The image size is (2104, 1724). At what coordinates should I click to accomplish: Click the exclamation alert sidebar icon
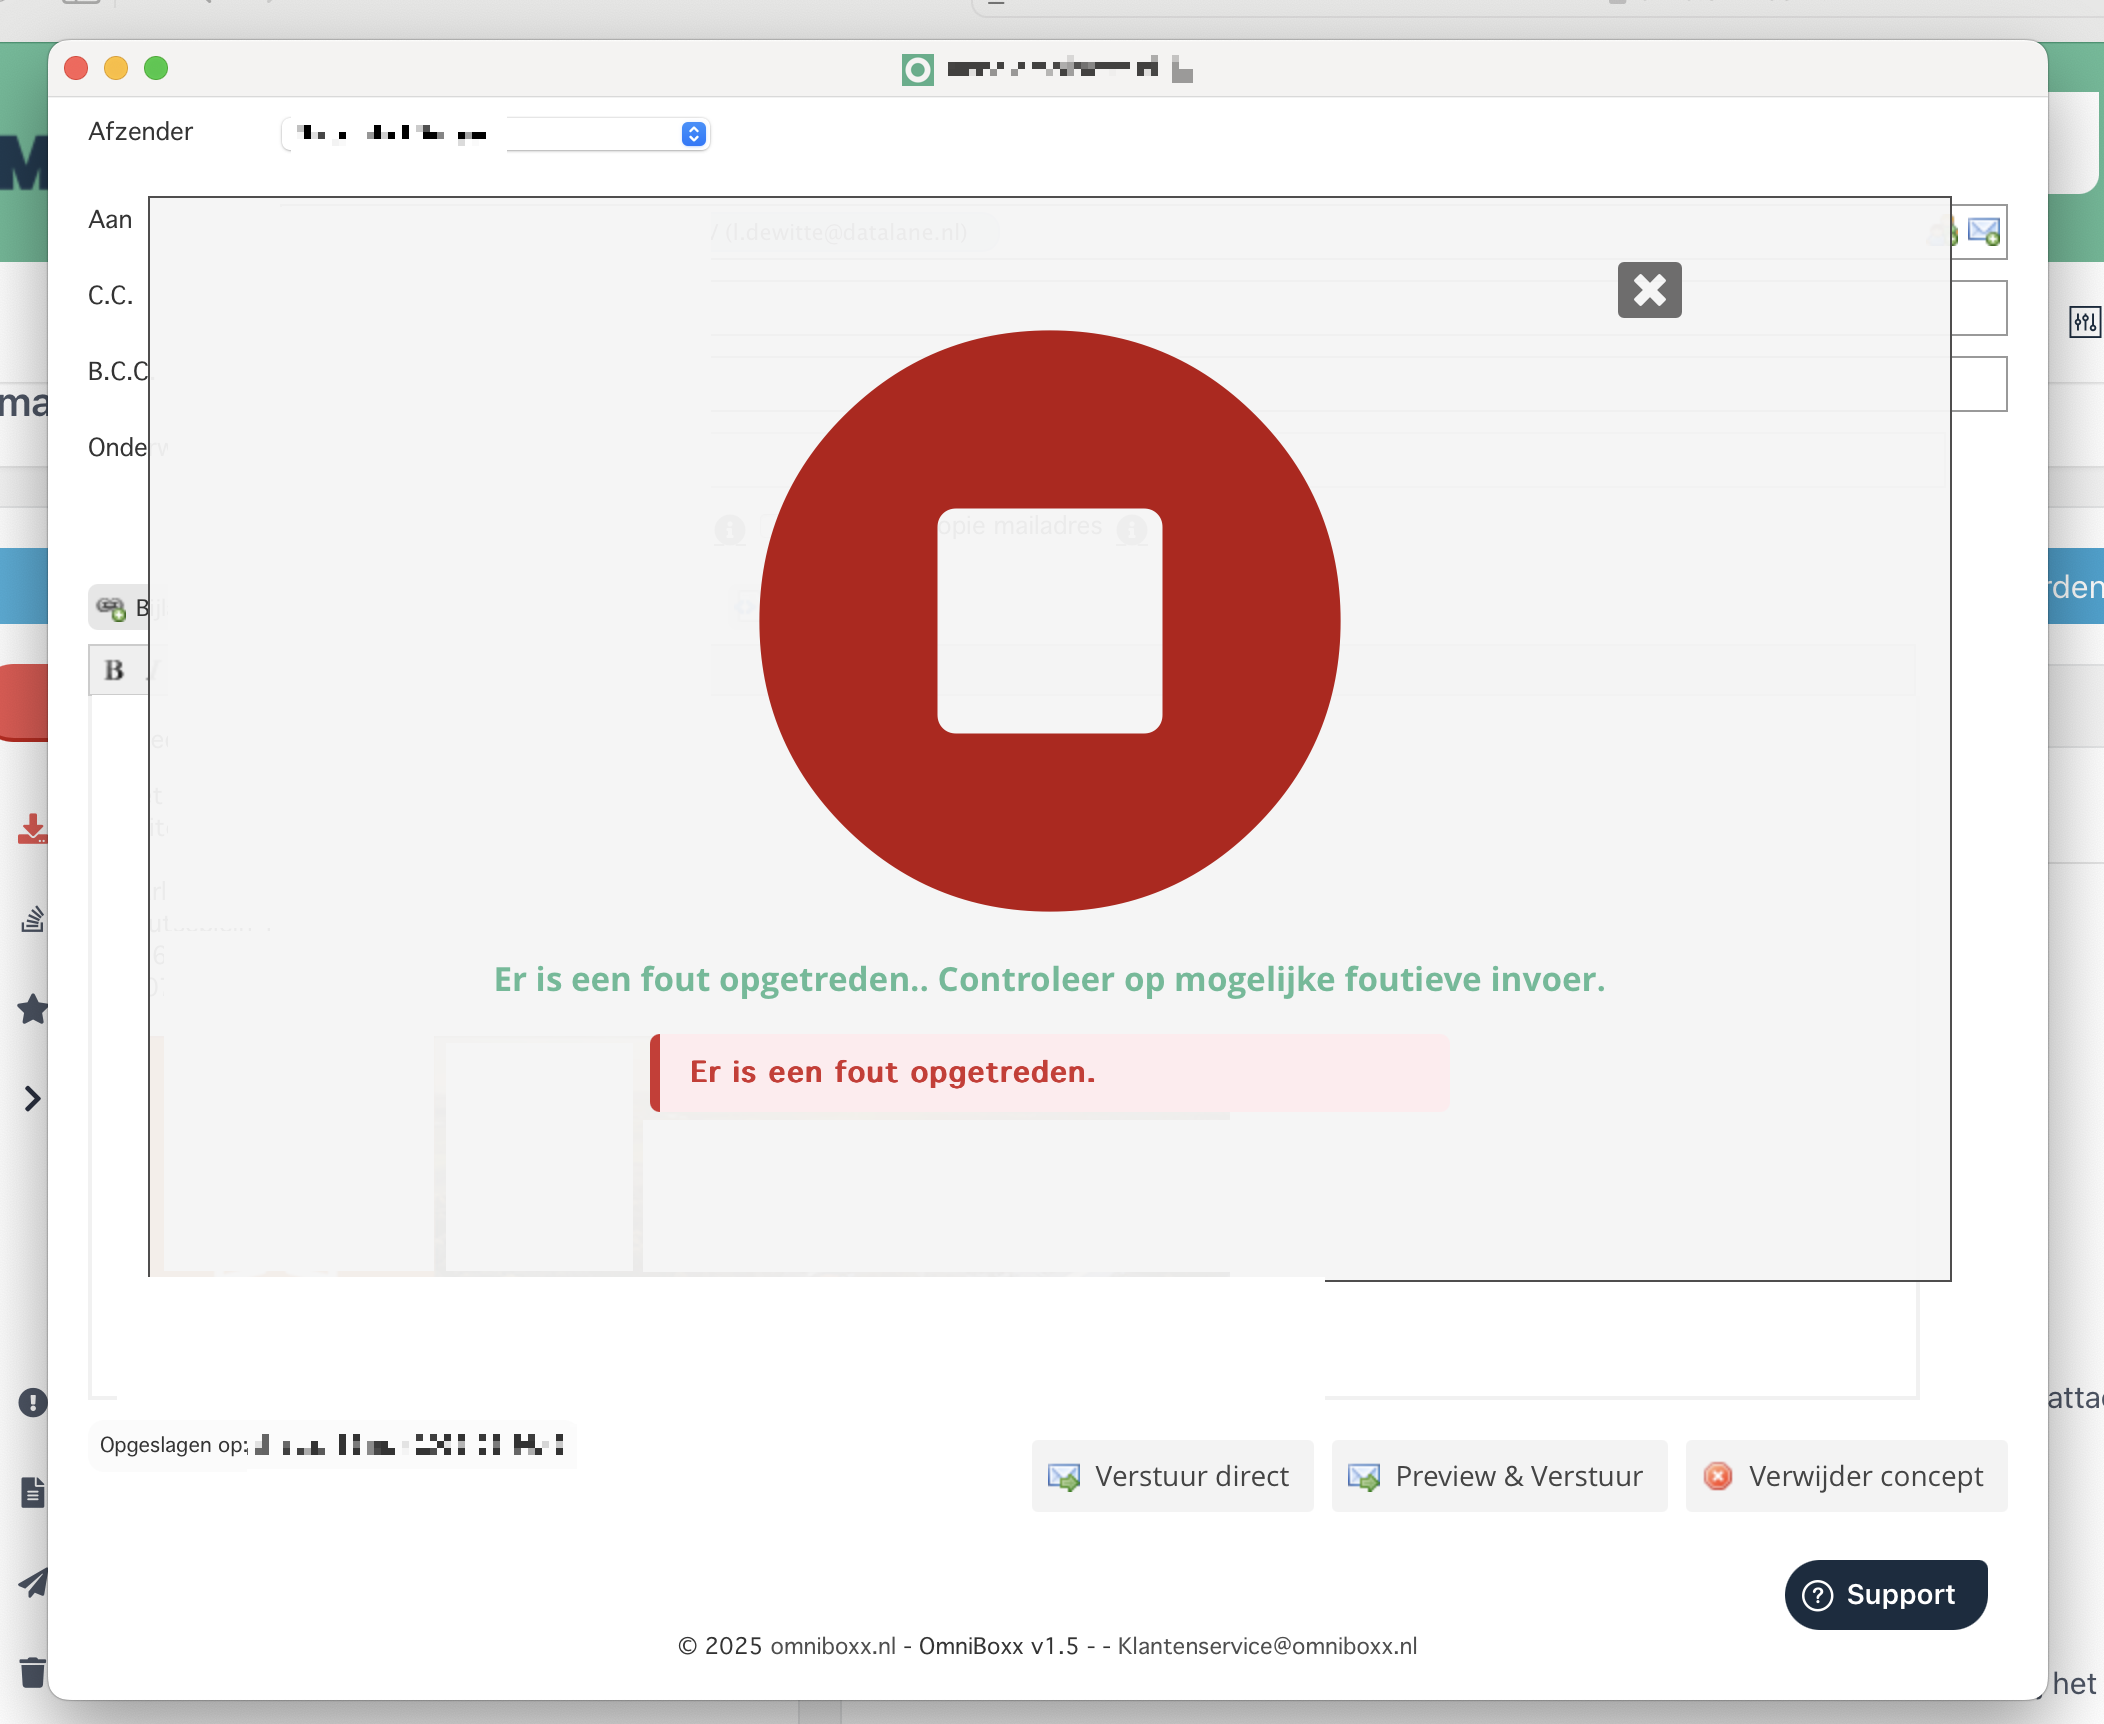pos(32,1402)
